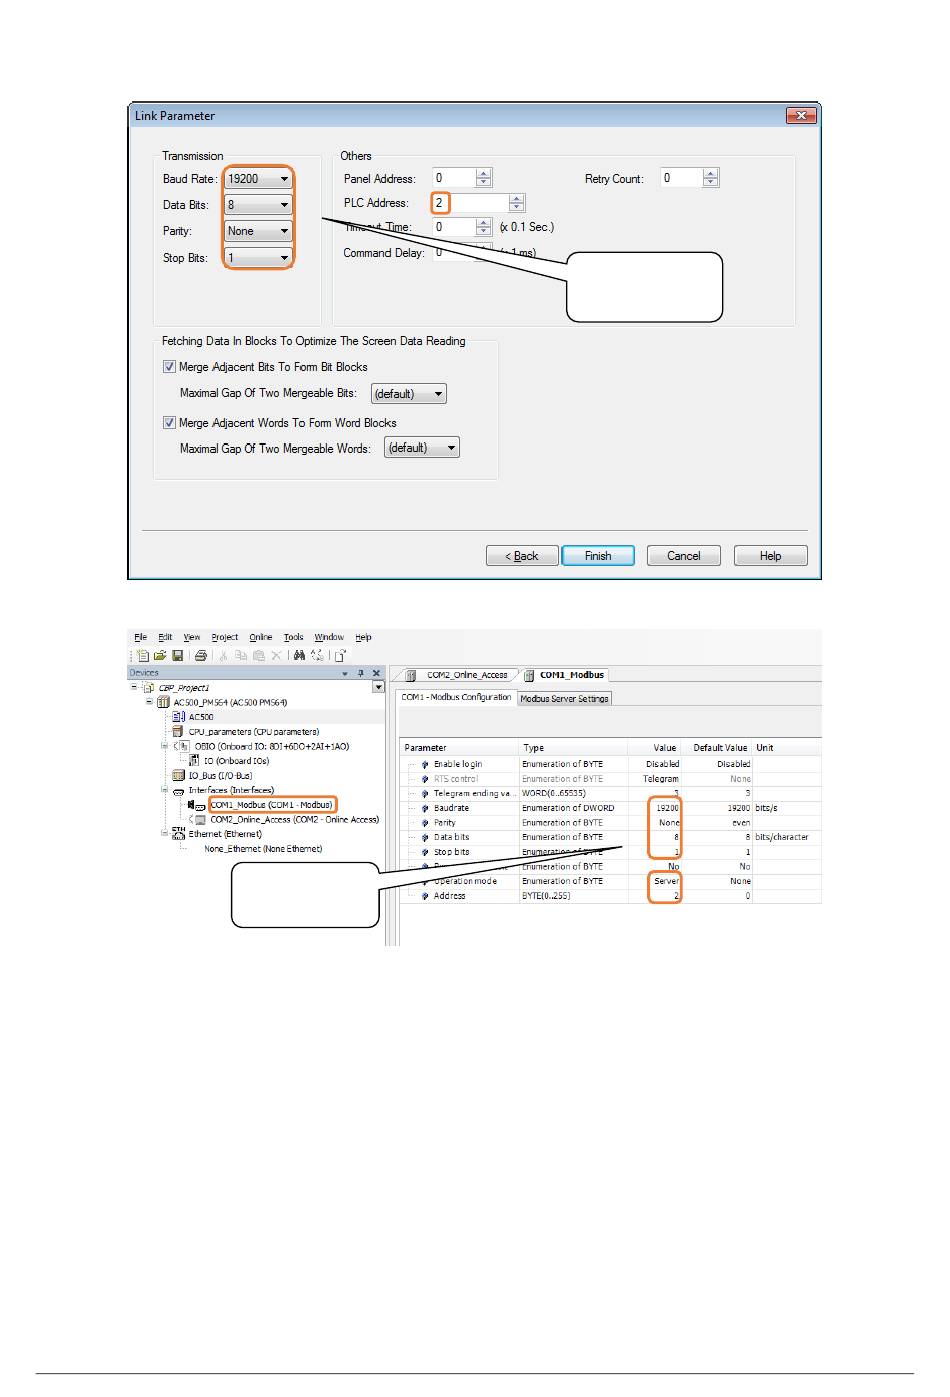Viewport: 950px width, 1397px height.
Task: Click the COM2_Online_Access monitor icon in tree
Action: pos(200,820)
